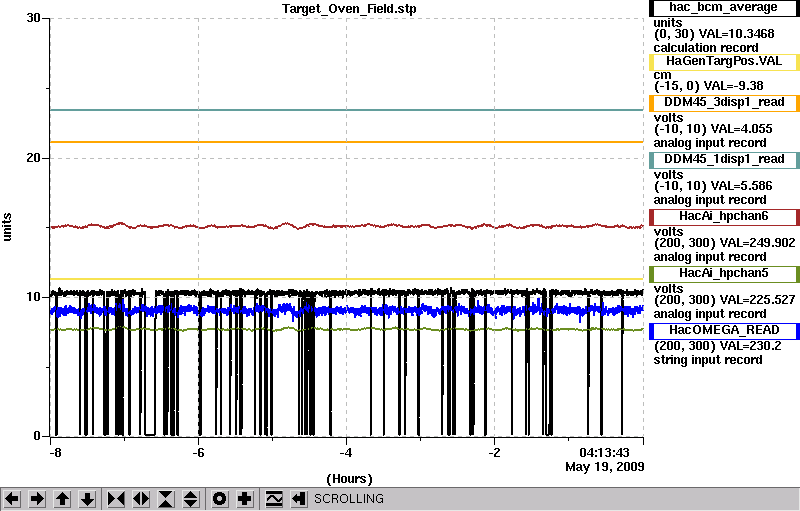Click the VAL=249.902 readout text

tap(757, 243)
